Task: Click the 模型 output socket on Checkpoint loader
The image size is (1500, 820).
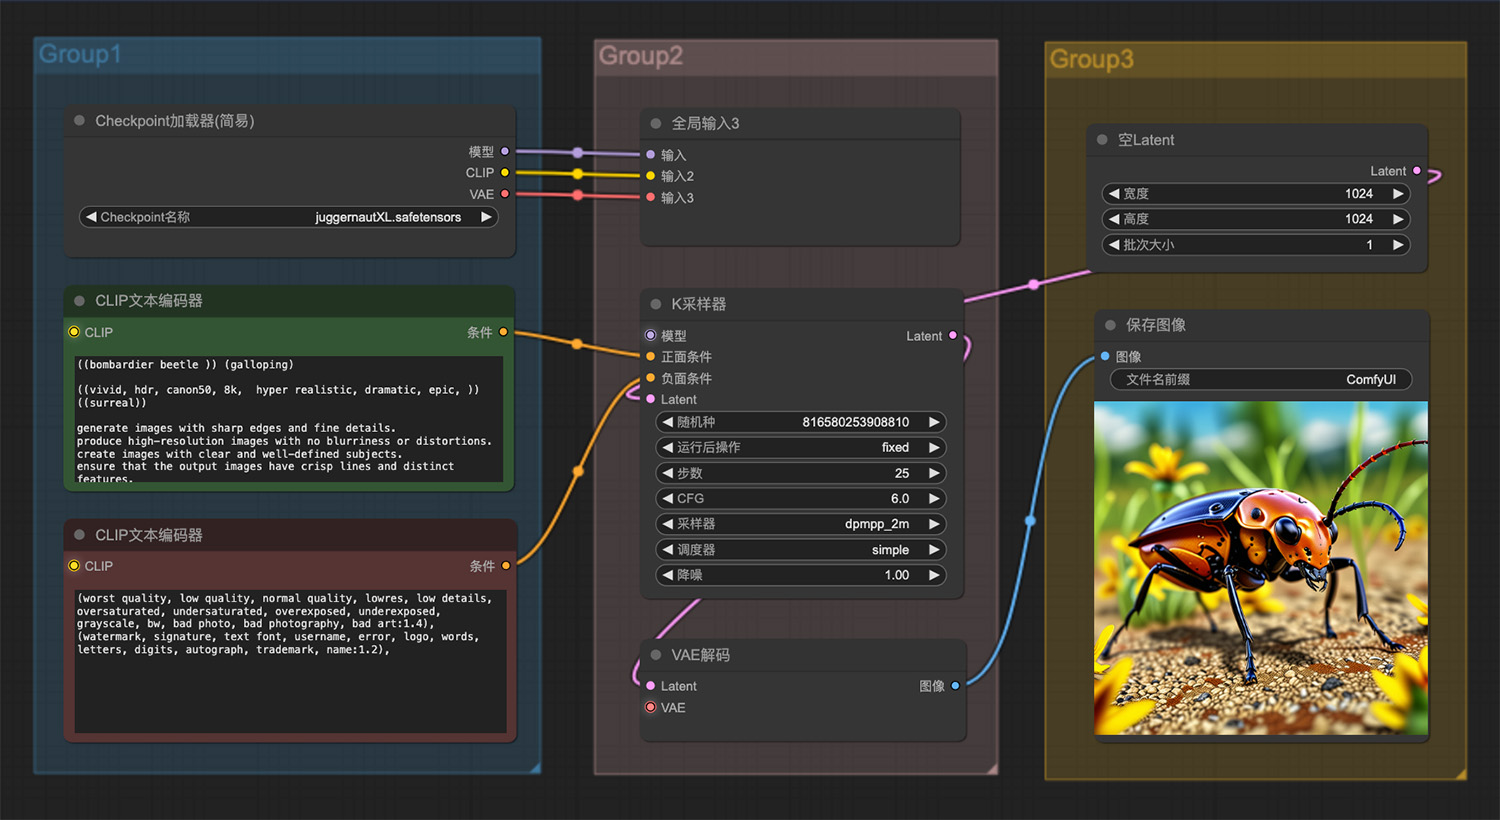Action: coord(505,151)
